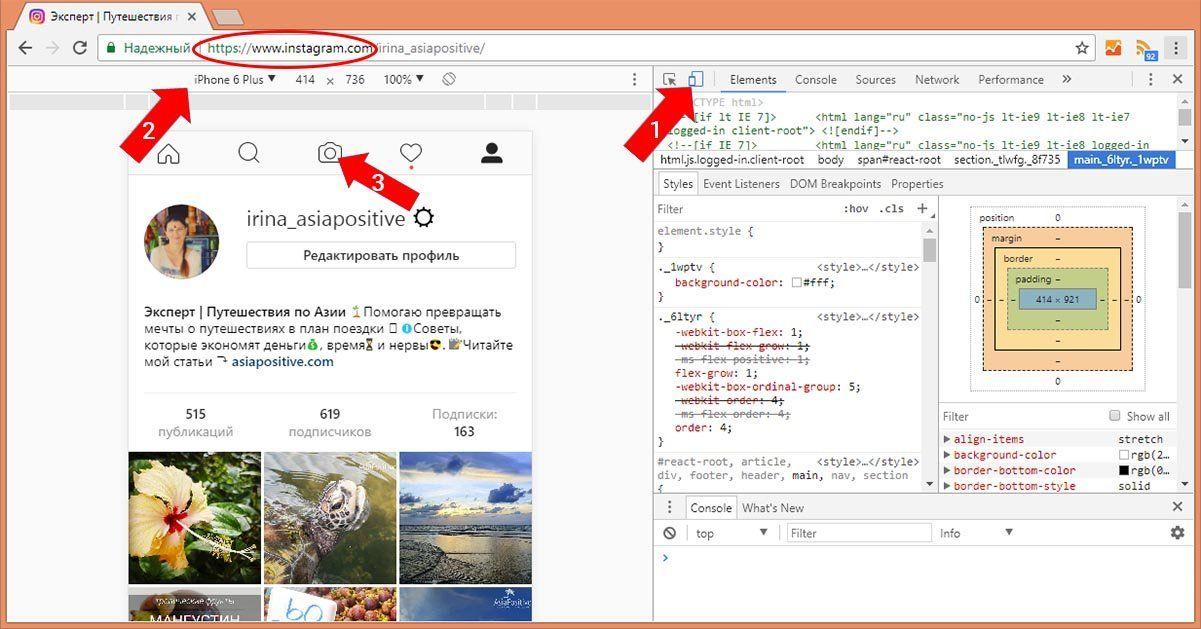Image resolution: width=1201 pixels, height=629 pixels.
Task: Open Instagram profile settings gear icon
Action: [x=424, y=219]
